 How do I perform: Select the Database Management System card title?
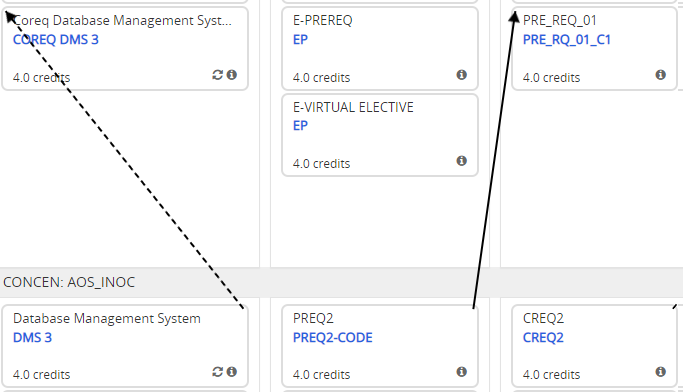(107, 318)
